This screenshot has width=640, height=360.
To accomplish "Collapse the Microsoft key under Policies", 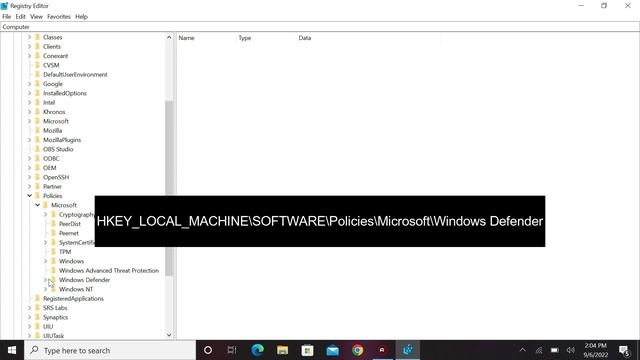I will 38,205.
